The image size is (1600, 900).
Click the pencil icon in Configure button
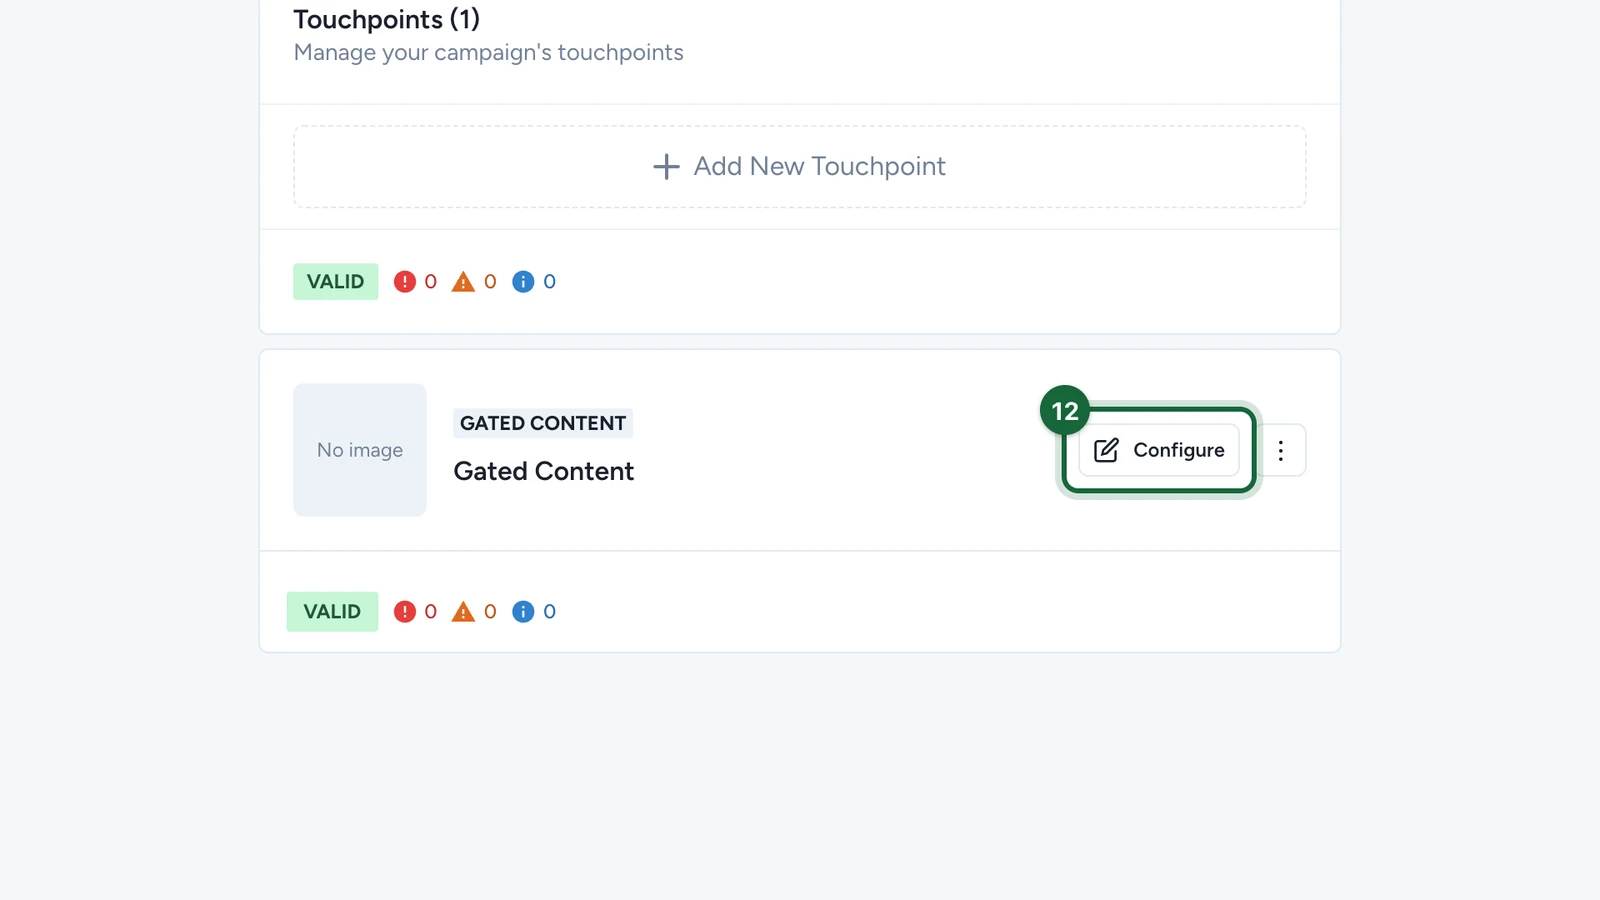(x=1106, y=450)
